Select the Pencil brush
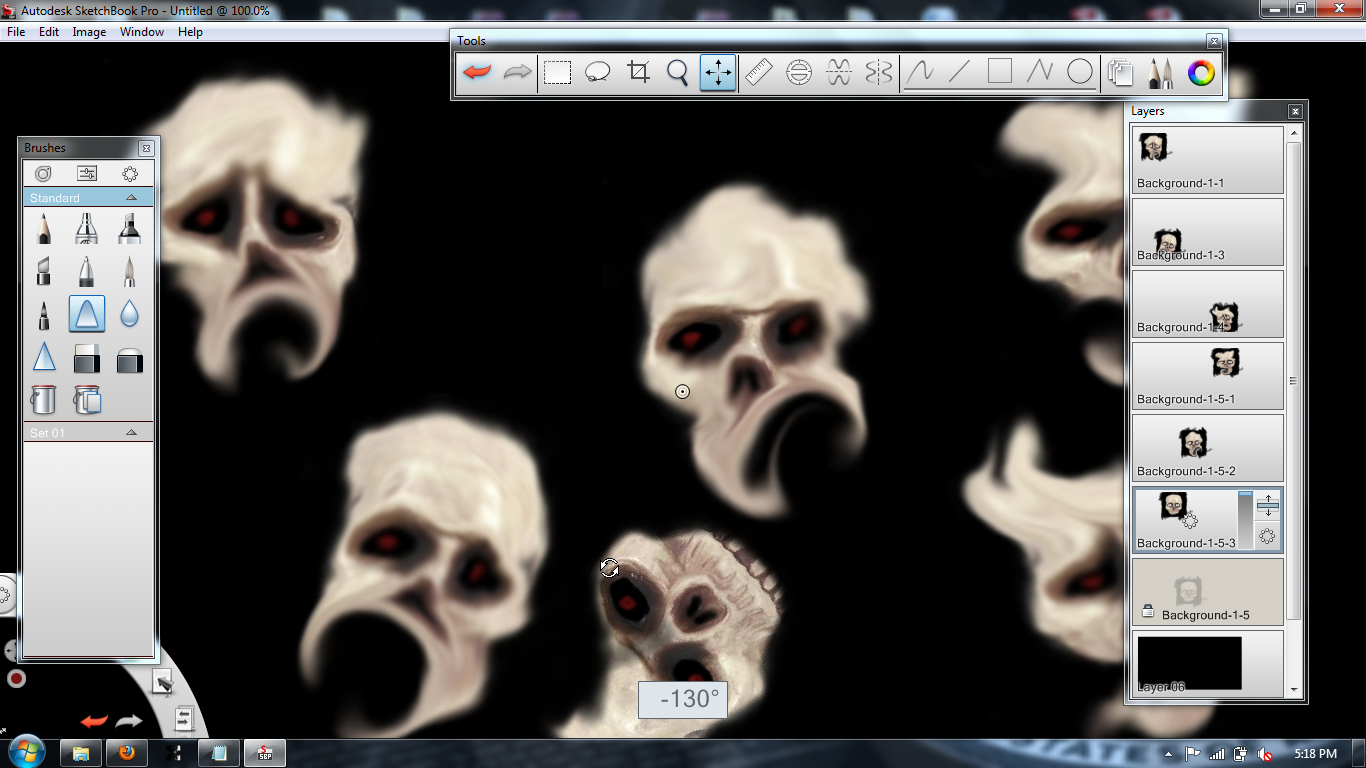1366x768 pixels. coord(44,228)
